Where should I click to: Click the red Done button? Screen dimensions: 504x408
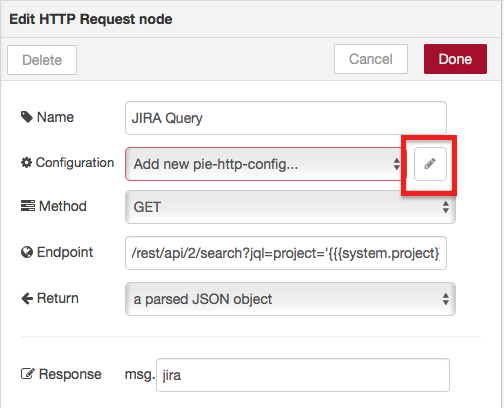tap(455, 59)
